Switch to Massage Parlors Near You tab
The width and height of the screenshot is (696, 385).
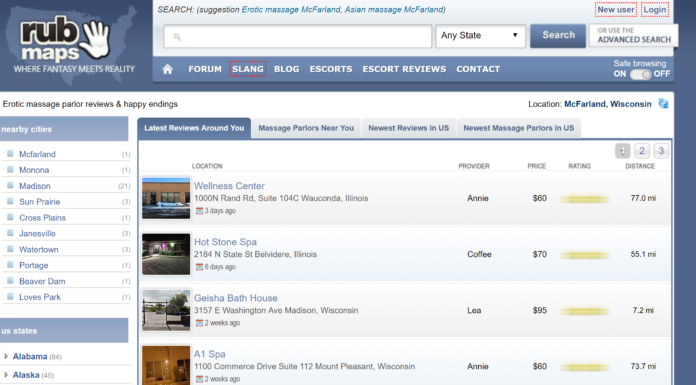coord(306,128)
